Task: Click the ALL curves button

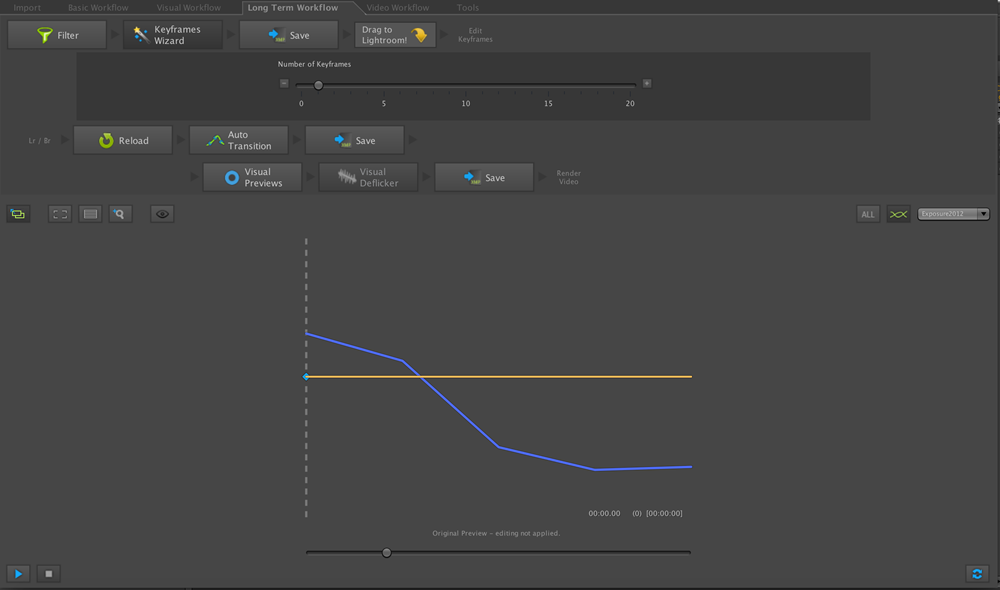Action: tap(868, 214)
